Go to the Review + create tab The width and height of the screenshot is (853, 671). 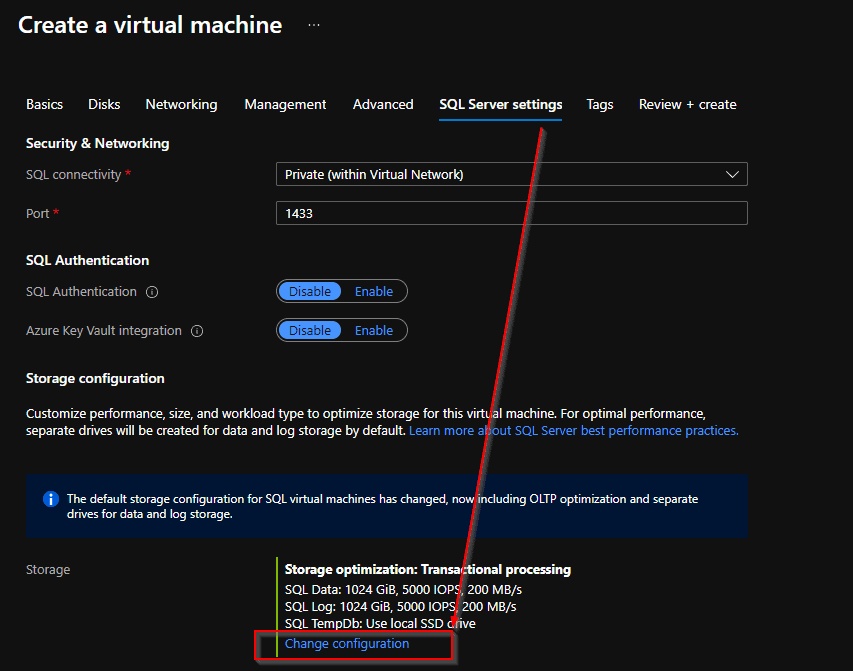coord(687,104)
